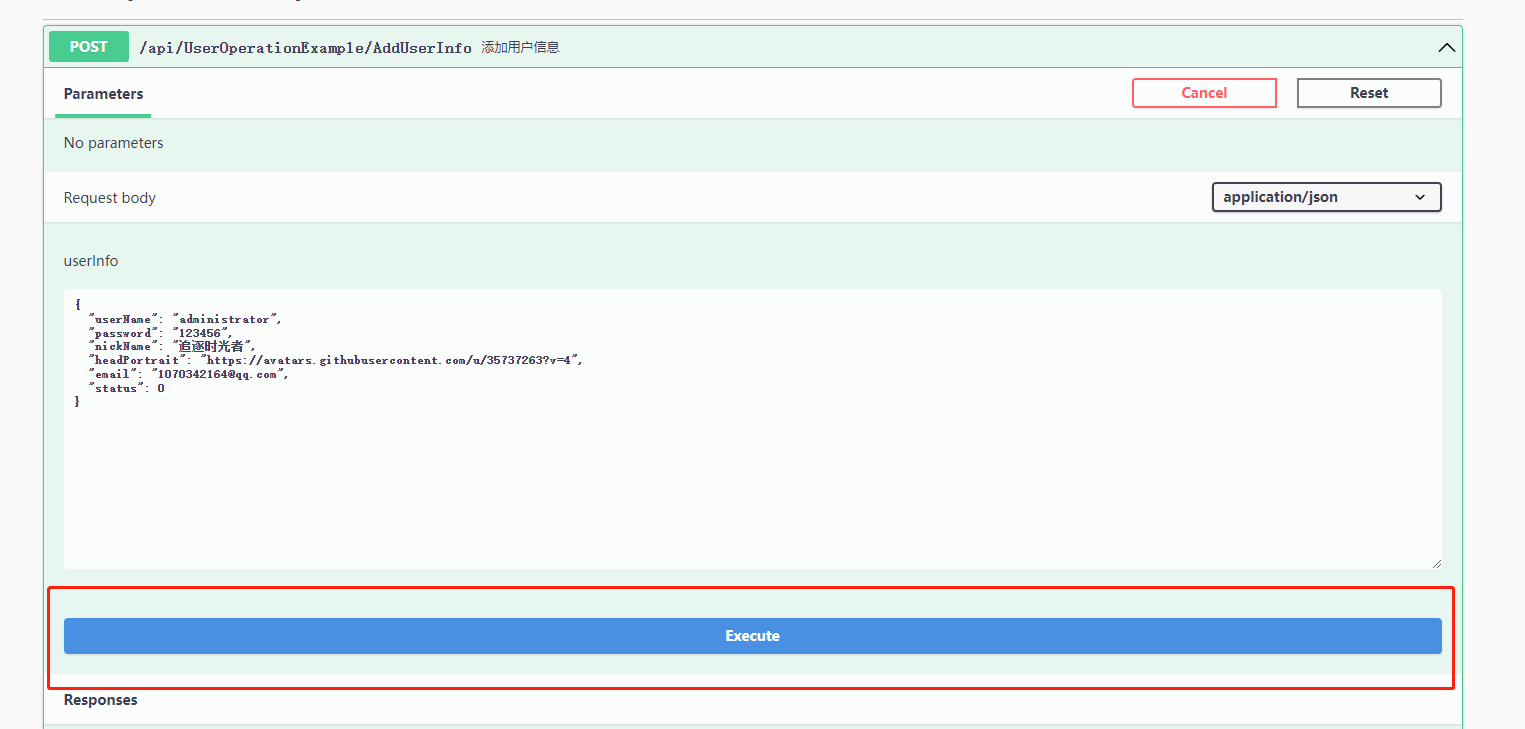Click the Cancel button

[1204, 92]
